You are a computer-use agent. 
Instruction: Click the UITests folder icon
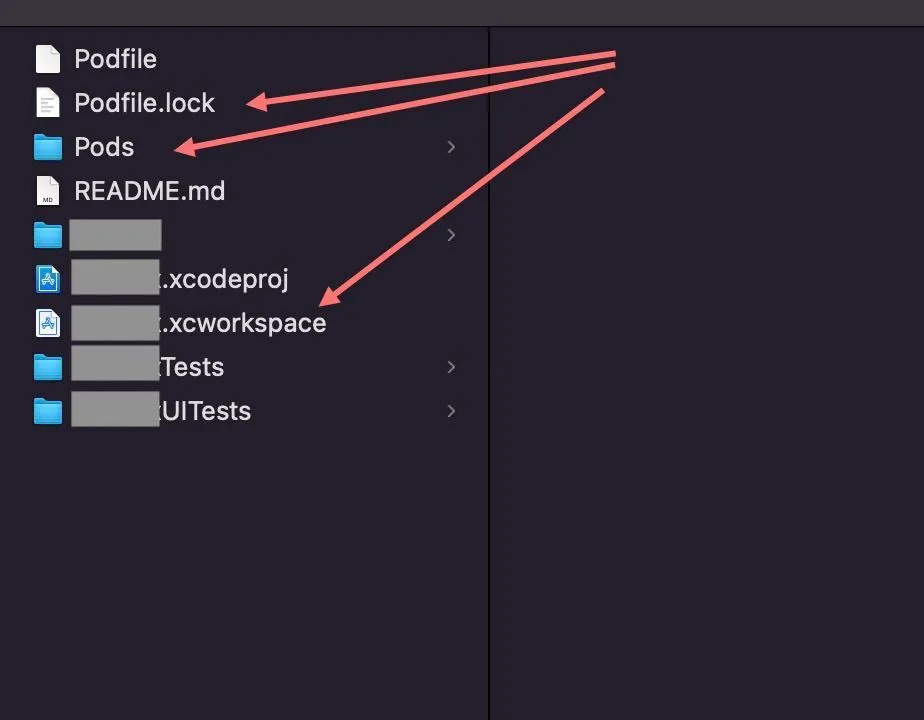48,411
